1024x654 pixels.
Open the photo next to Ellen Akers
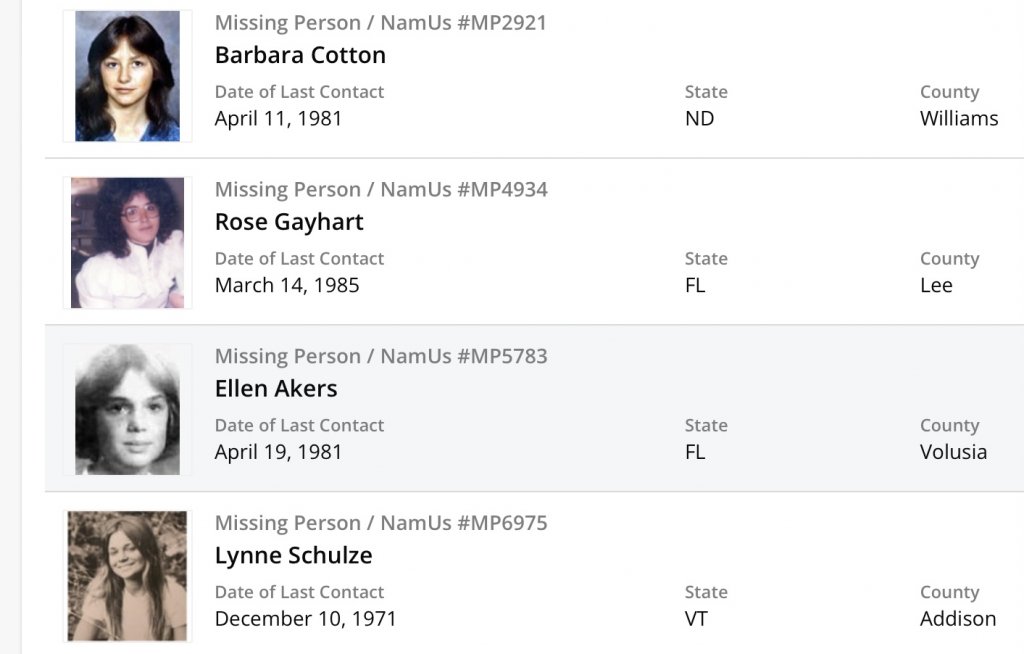(x=127, y=409)
